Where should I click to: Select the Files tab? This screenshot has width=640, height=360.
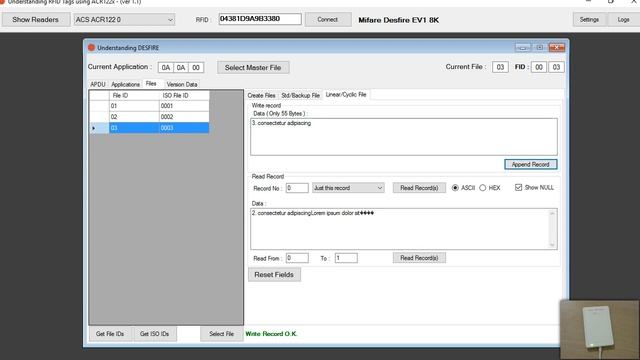click(x=151, y=83)
